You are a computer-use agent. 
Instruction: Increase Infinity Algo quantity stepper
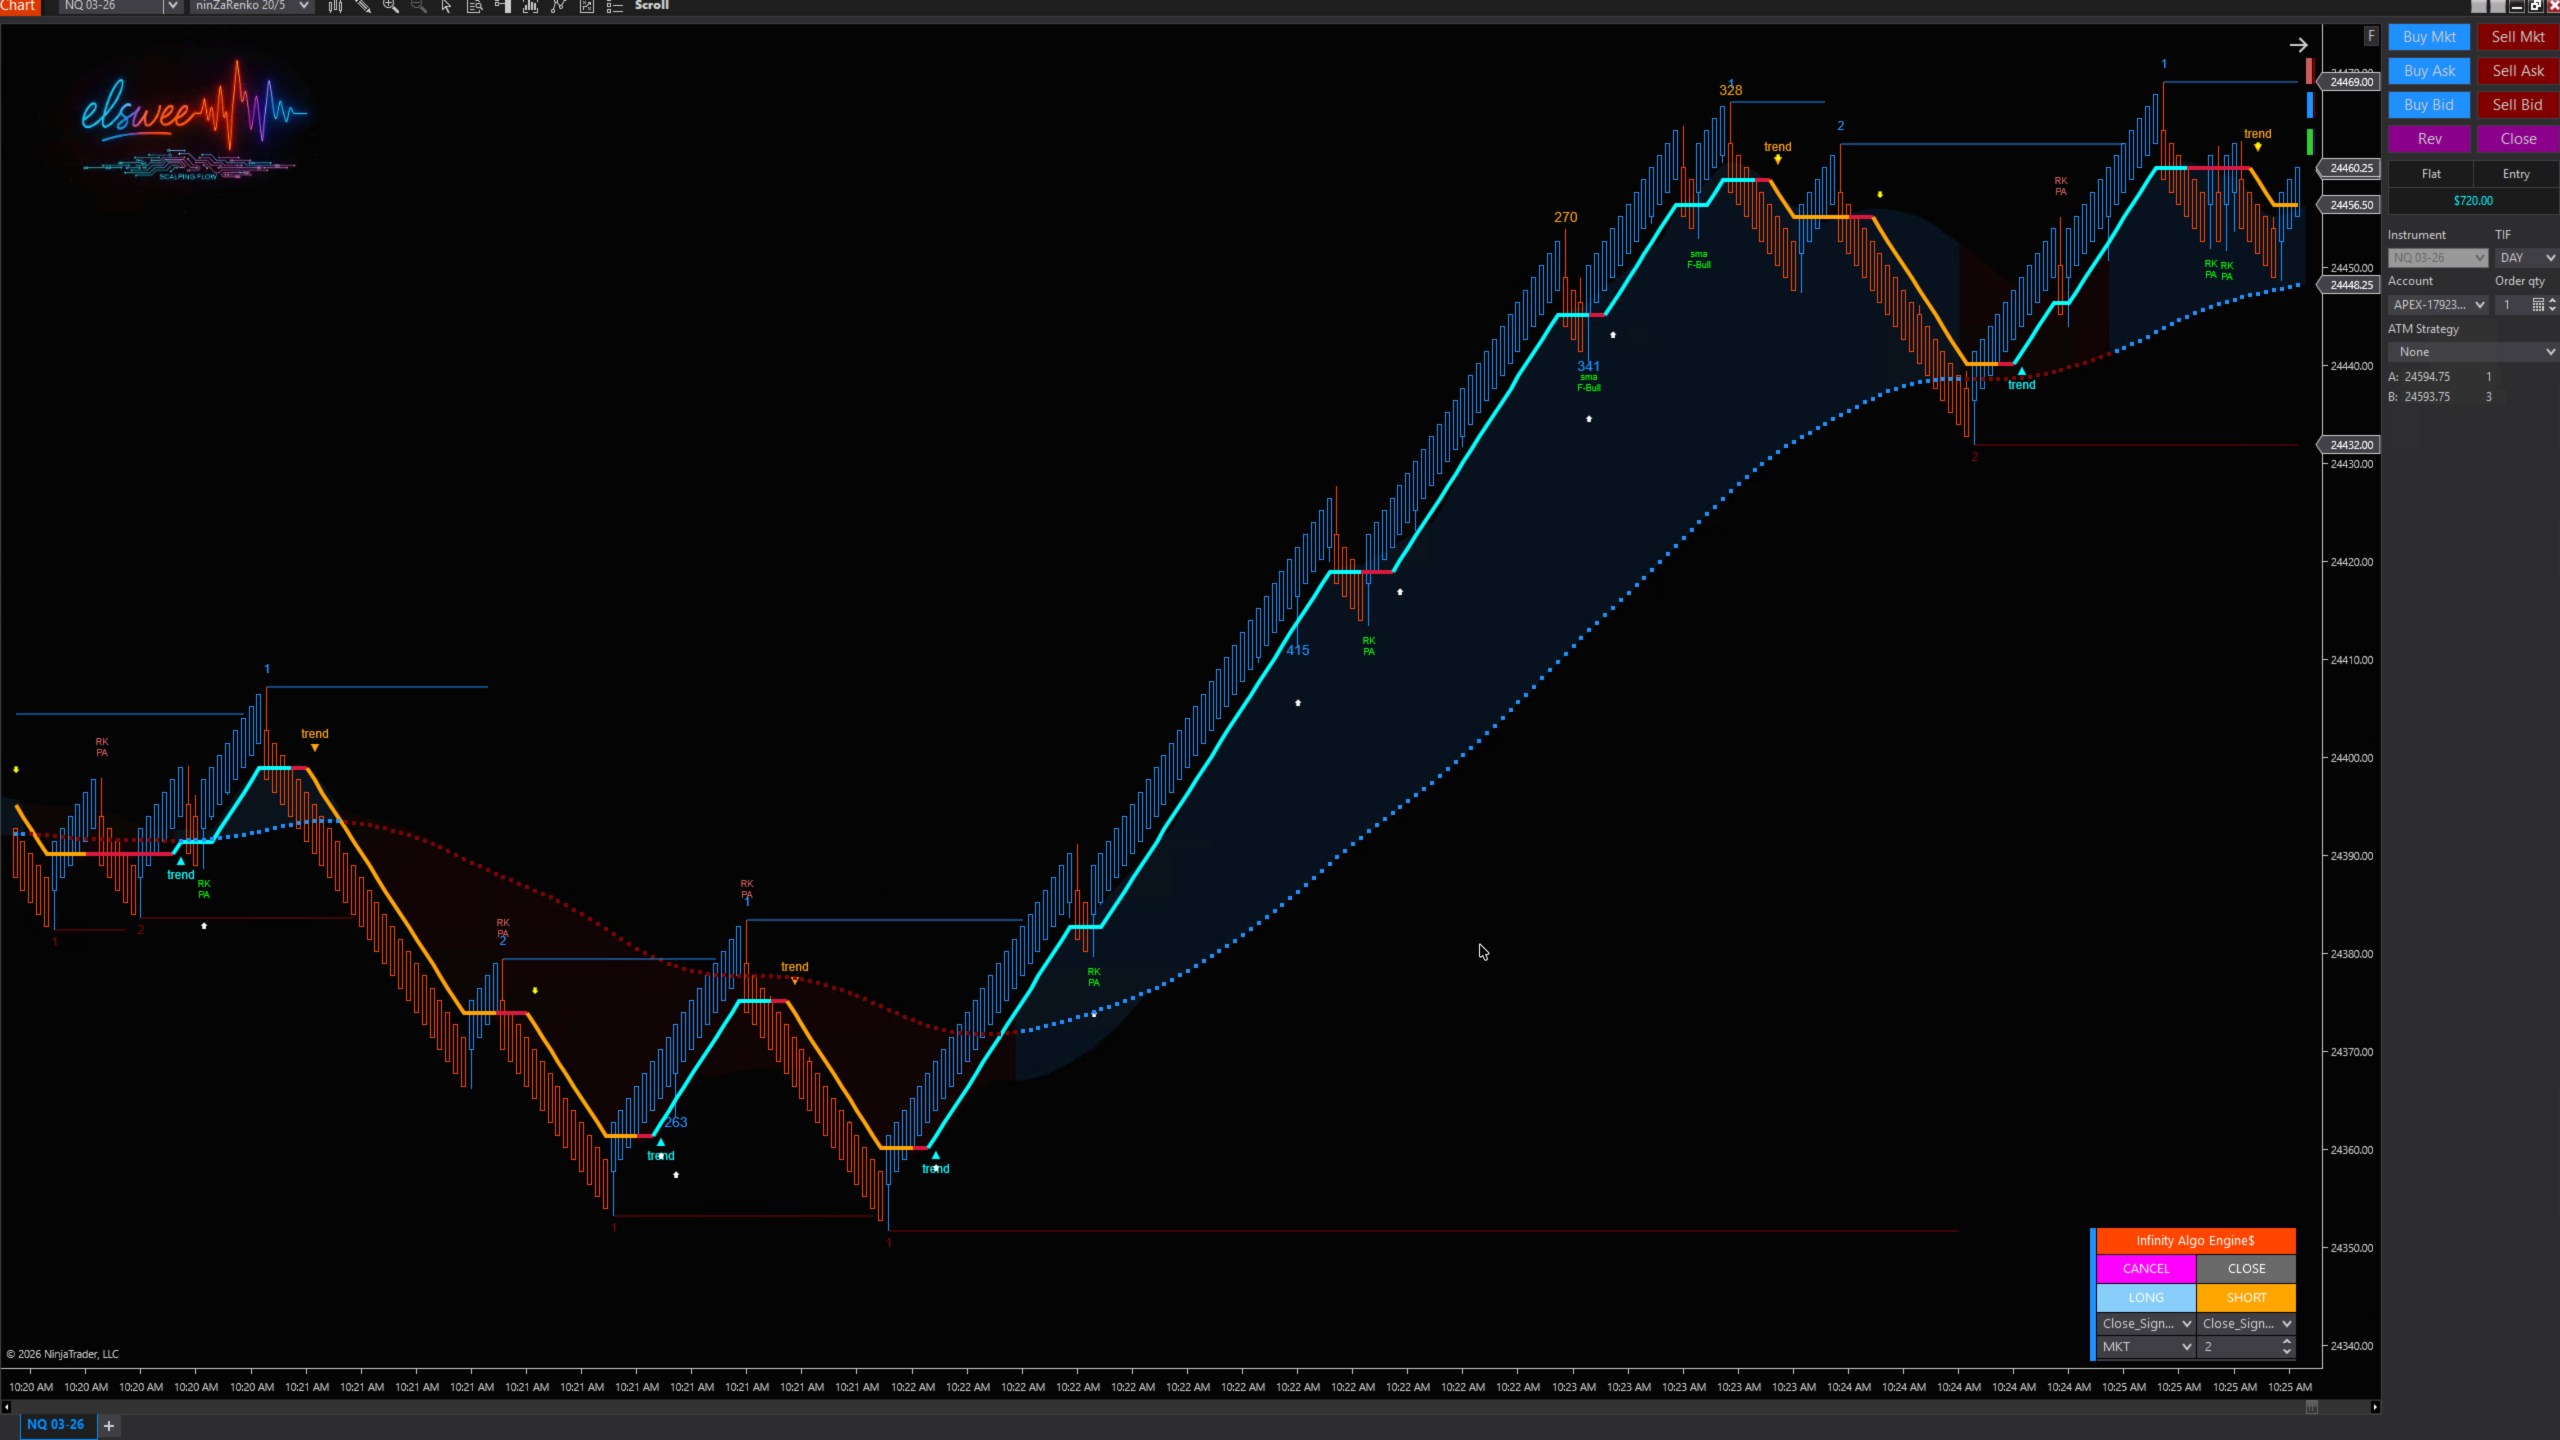coord(2287,1342)
